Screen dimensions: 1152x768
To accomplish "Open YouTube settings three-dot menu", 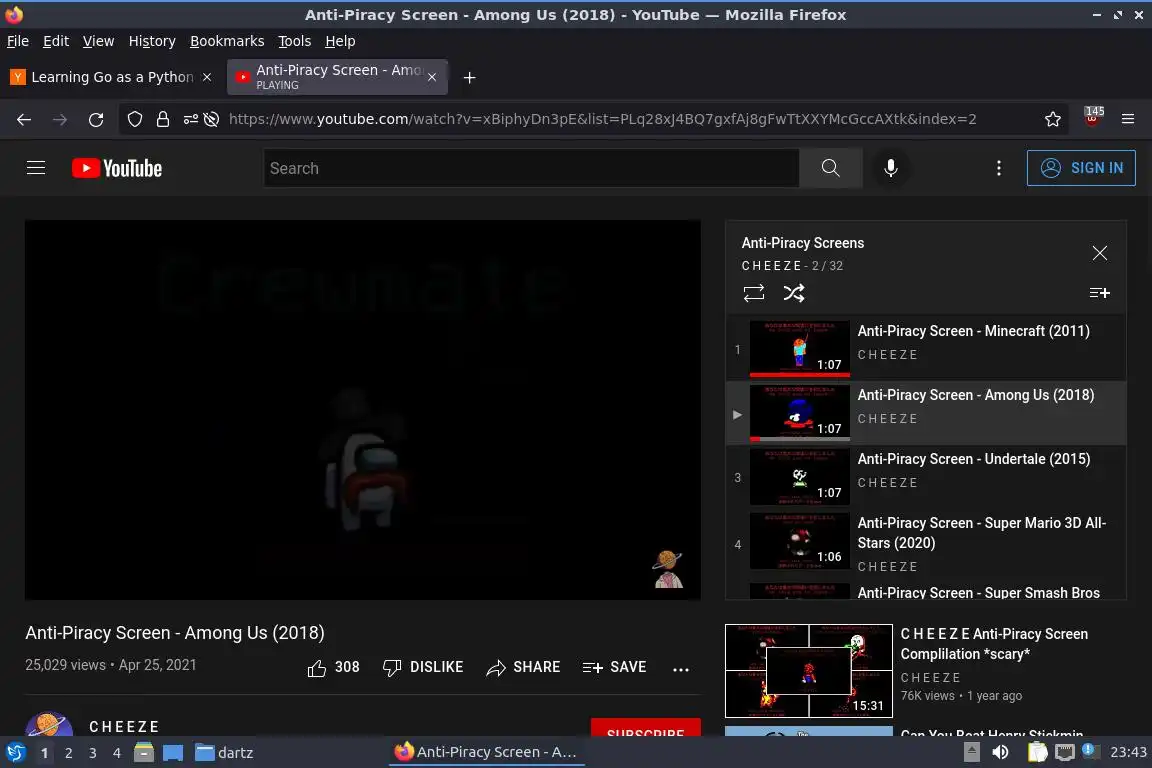I will click(998, 168).
